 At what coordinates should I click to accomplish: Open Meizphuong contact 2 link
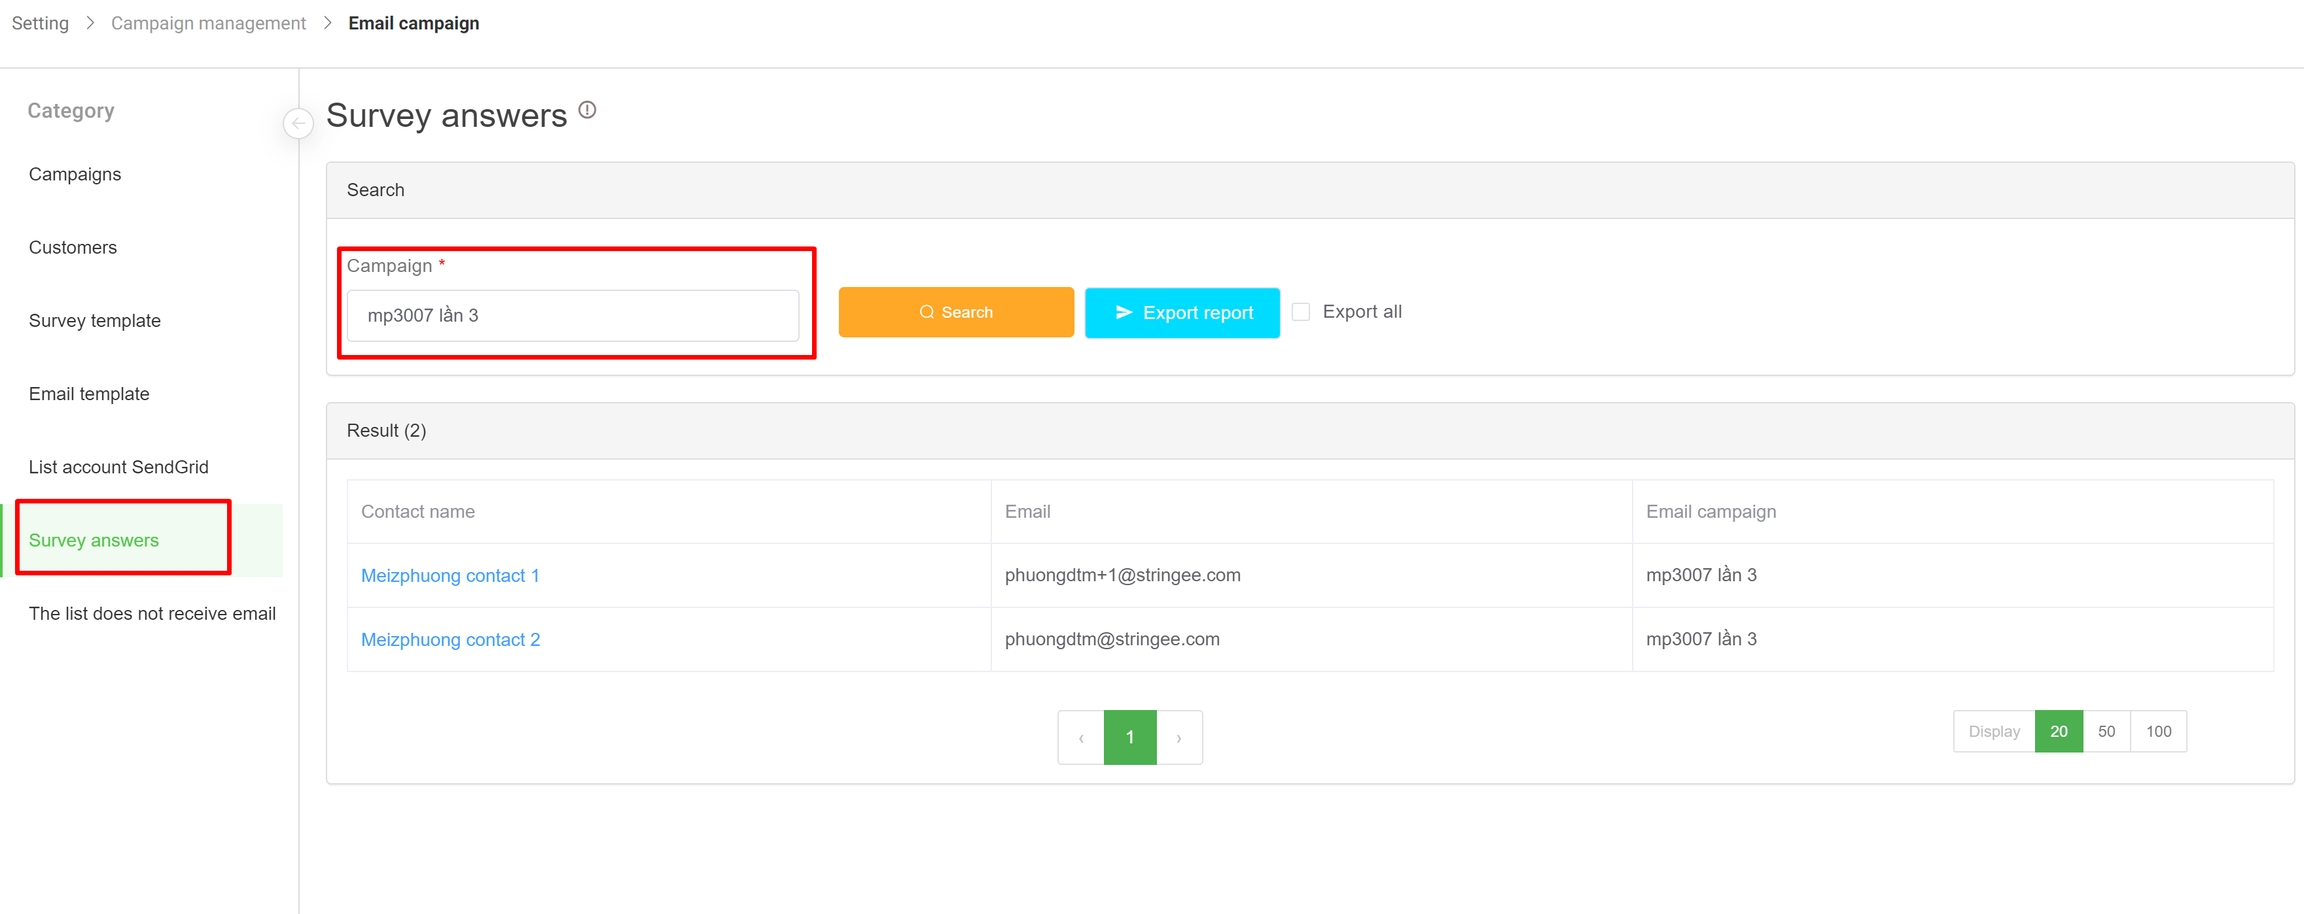click(x=450, y=639)
